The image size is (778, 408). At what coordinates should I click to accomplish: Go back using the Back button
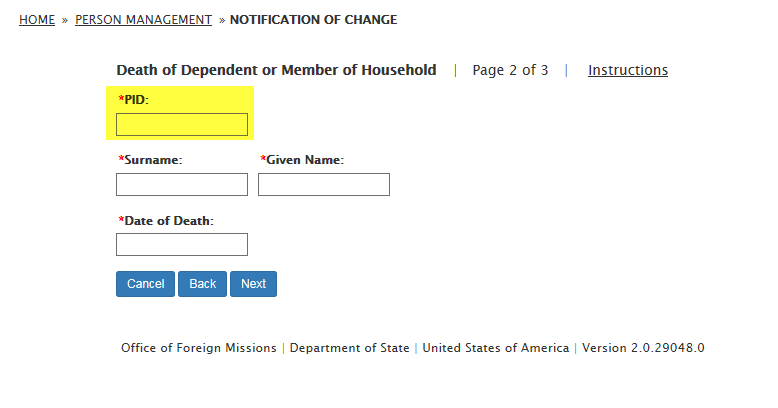(x=202, y=284)
